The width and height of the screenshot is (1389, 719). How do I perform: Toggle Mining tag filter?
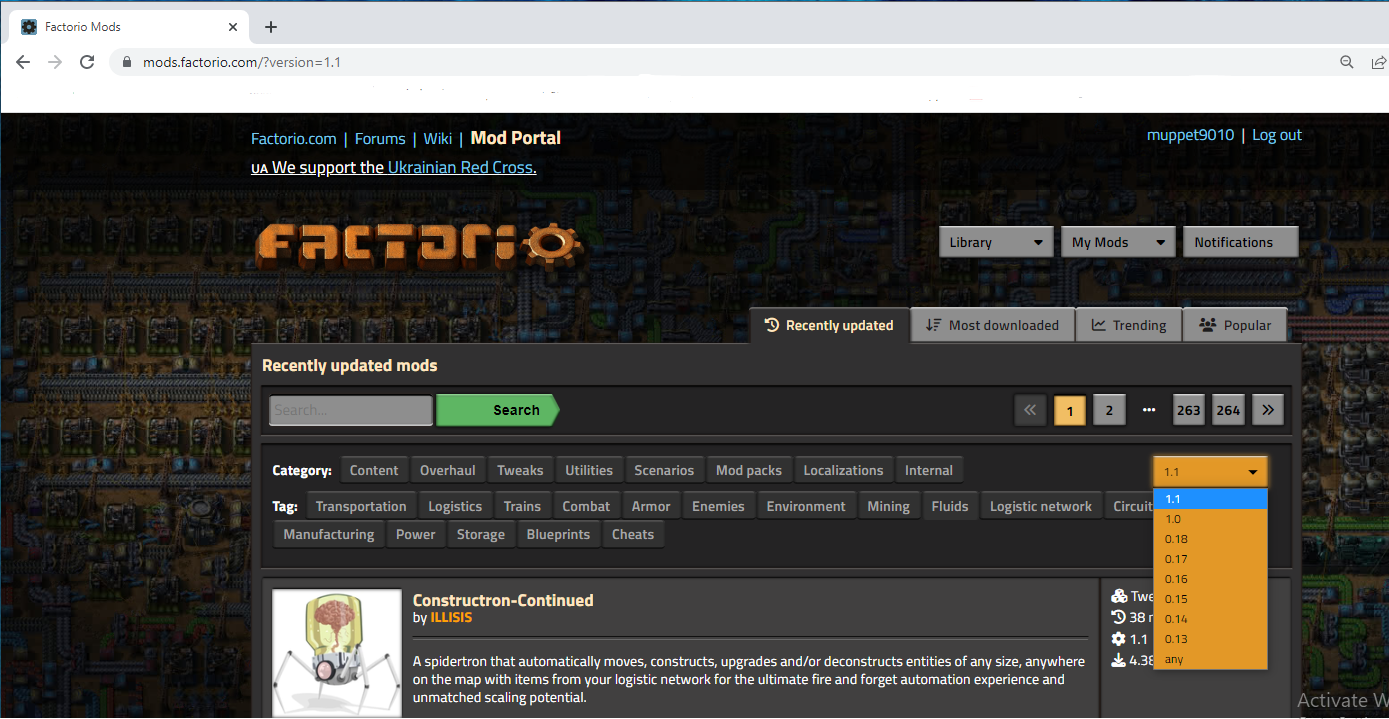pyautogui.click(x=888, y=506)
